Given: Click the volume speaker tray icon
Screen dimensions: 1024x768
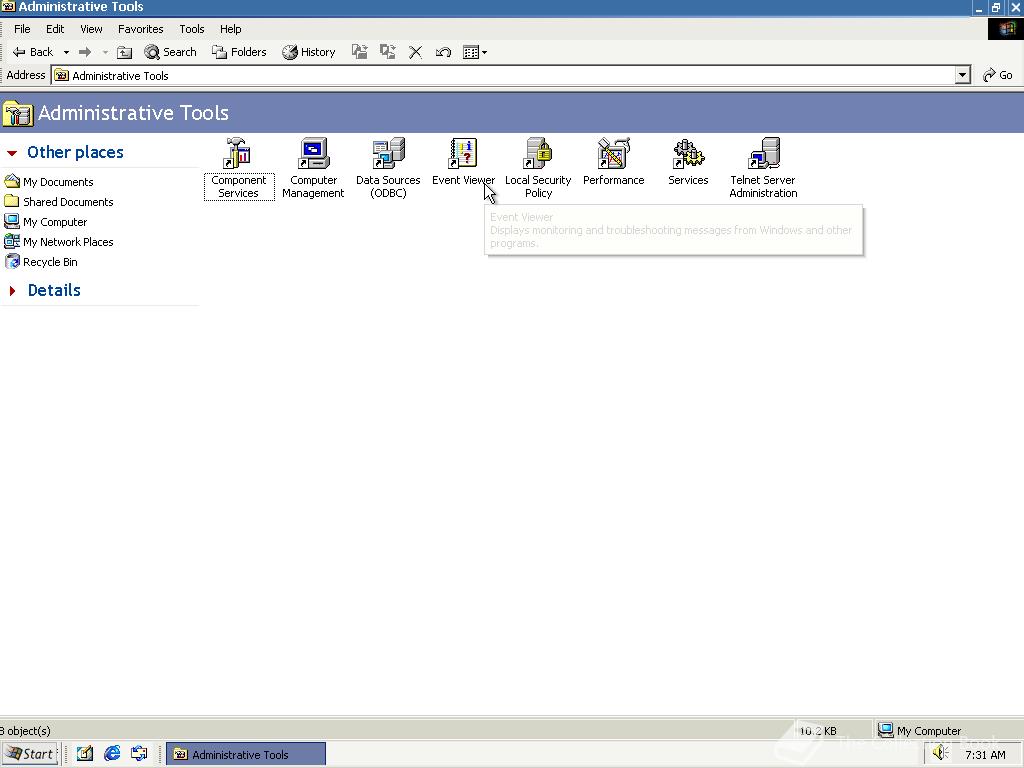Looking at the screenshot, I should [x=940, y=754].
